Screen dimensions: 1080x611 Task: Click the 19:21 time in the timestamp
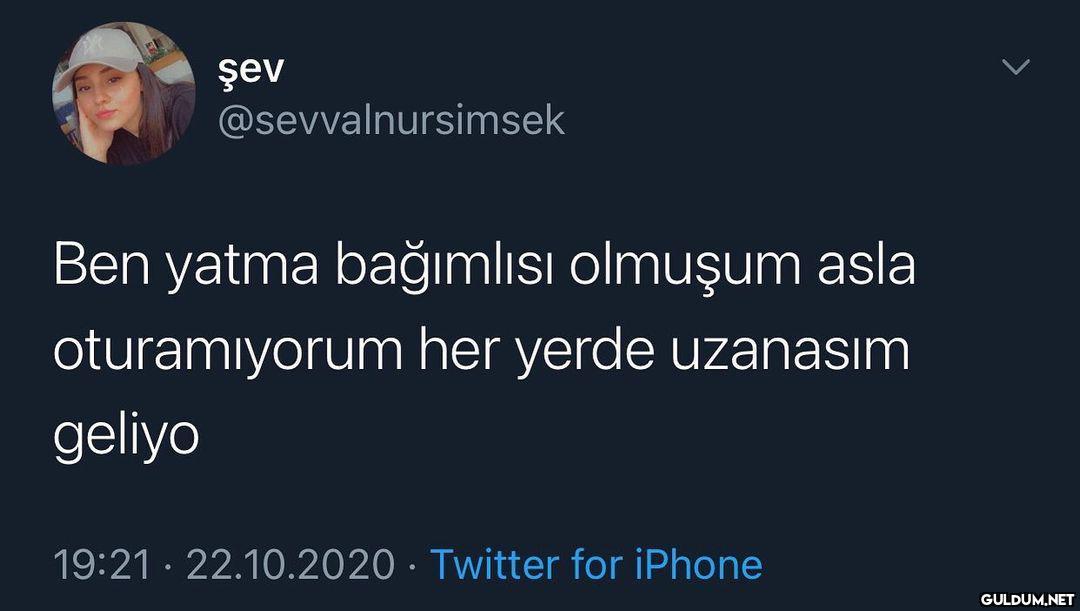pos(102,565)
